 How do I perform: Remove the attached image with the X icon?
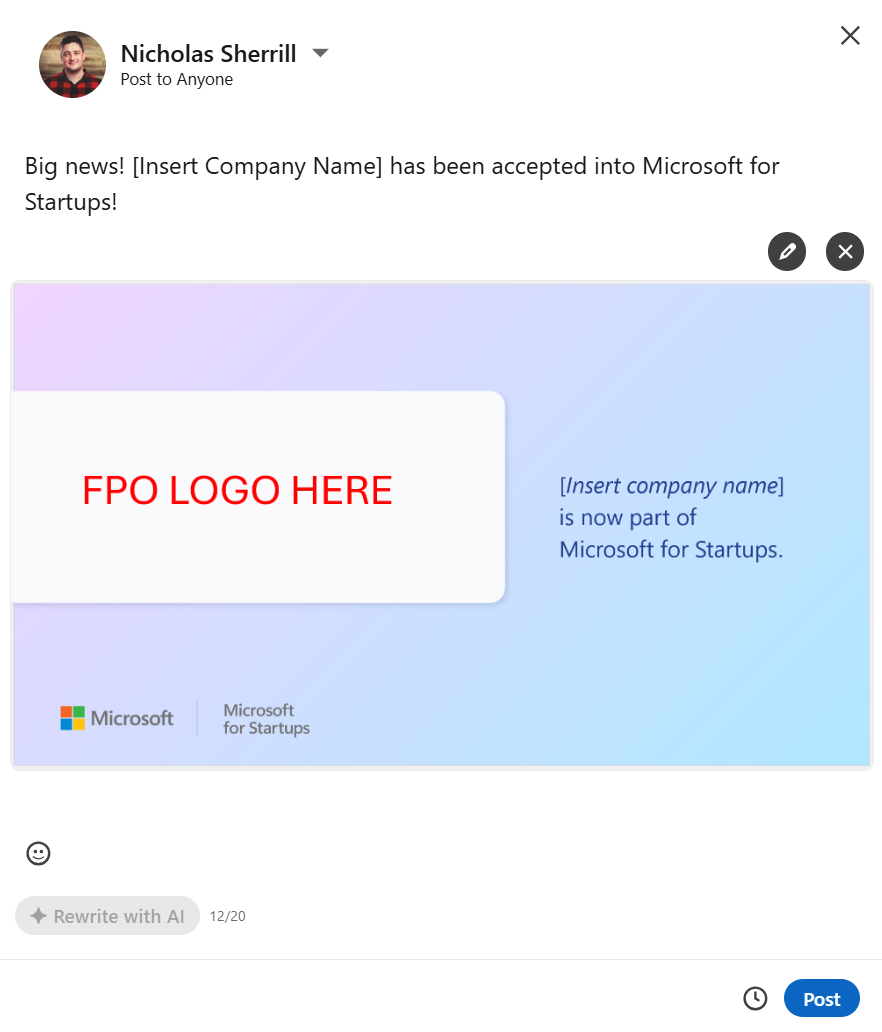[845, 251]
